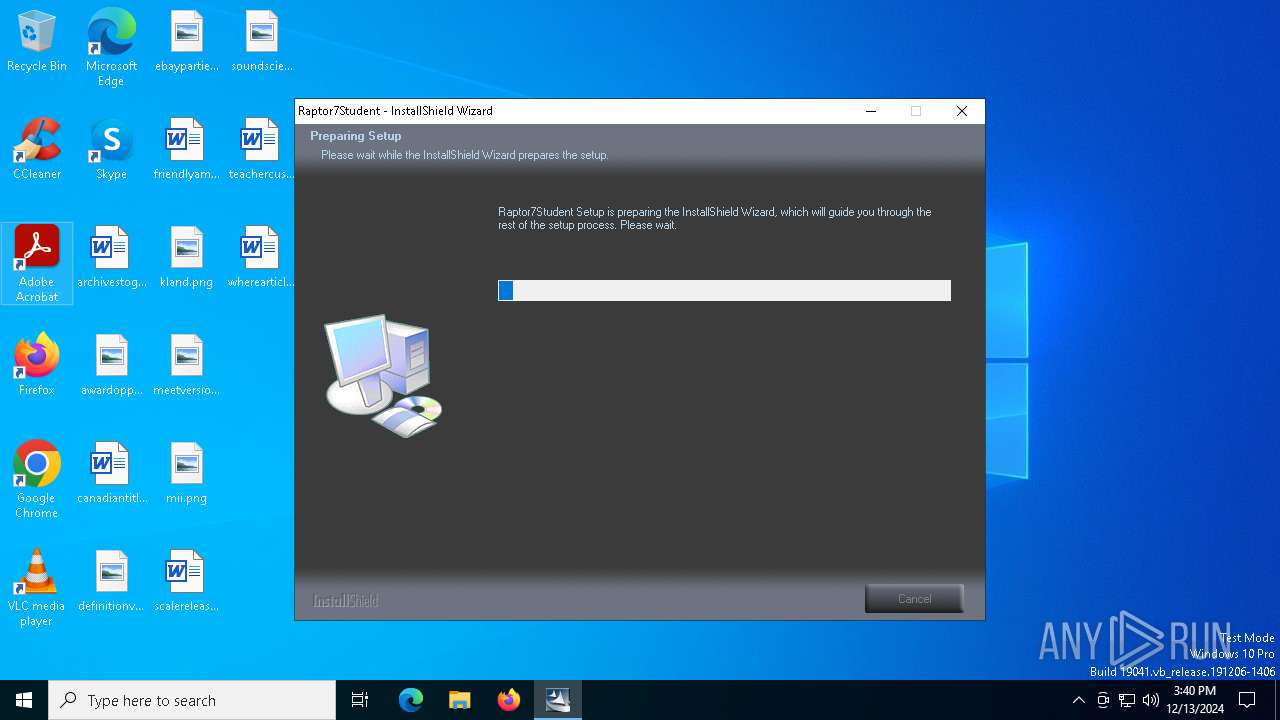Viewport: 1280px width, 720px height.
Task: Click the Cancel button in InstallShield Wizard
Action: click(914, 599)
